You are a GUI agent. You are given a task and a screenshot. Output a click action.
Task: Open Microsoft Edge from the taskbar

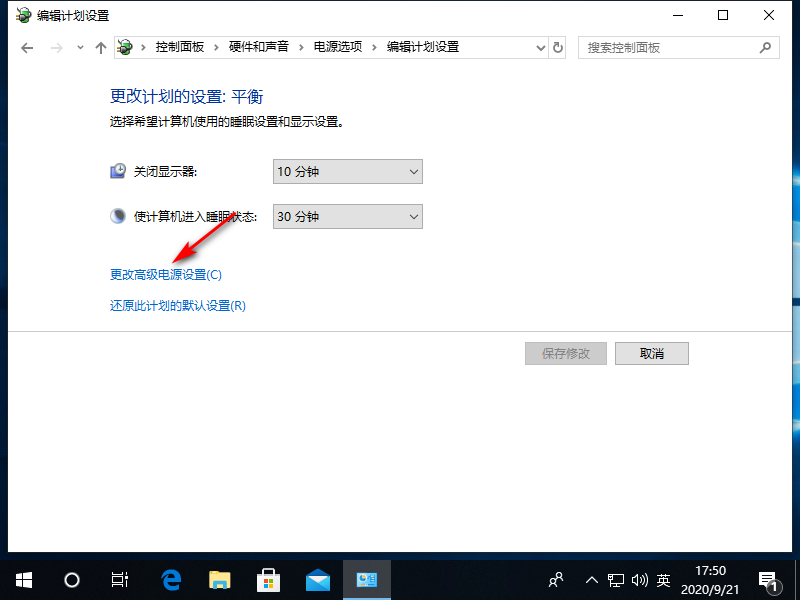171,580
